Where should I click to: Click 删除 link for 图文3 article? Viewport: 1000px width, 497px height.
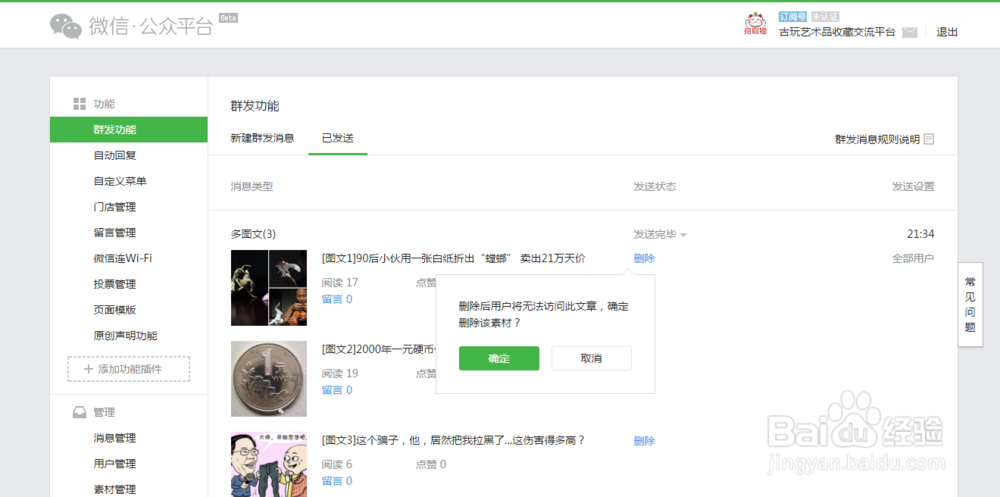tap(644, 441)
